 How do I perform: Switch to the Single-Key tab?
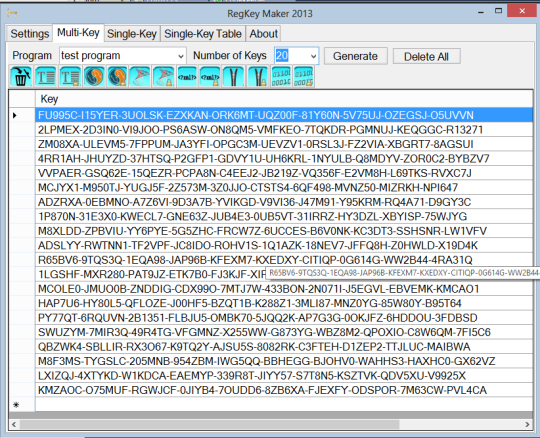[132, 34]
